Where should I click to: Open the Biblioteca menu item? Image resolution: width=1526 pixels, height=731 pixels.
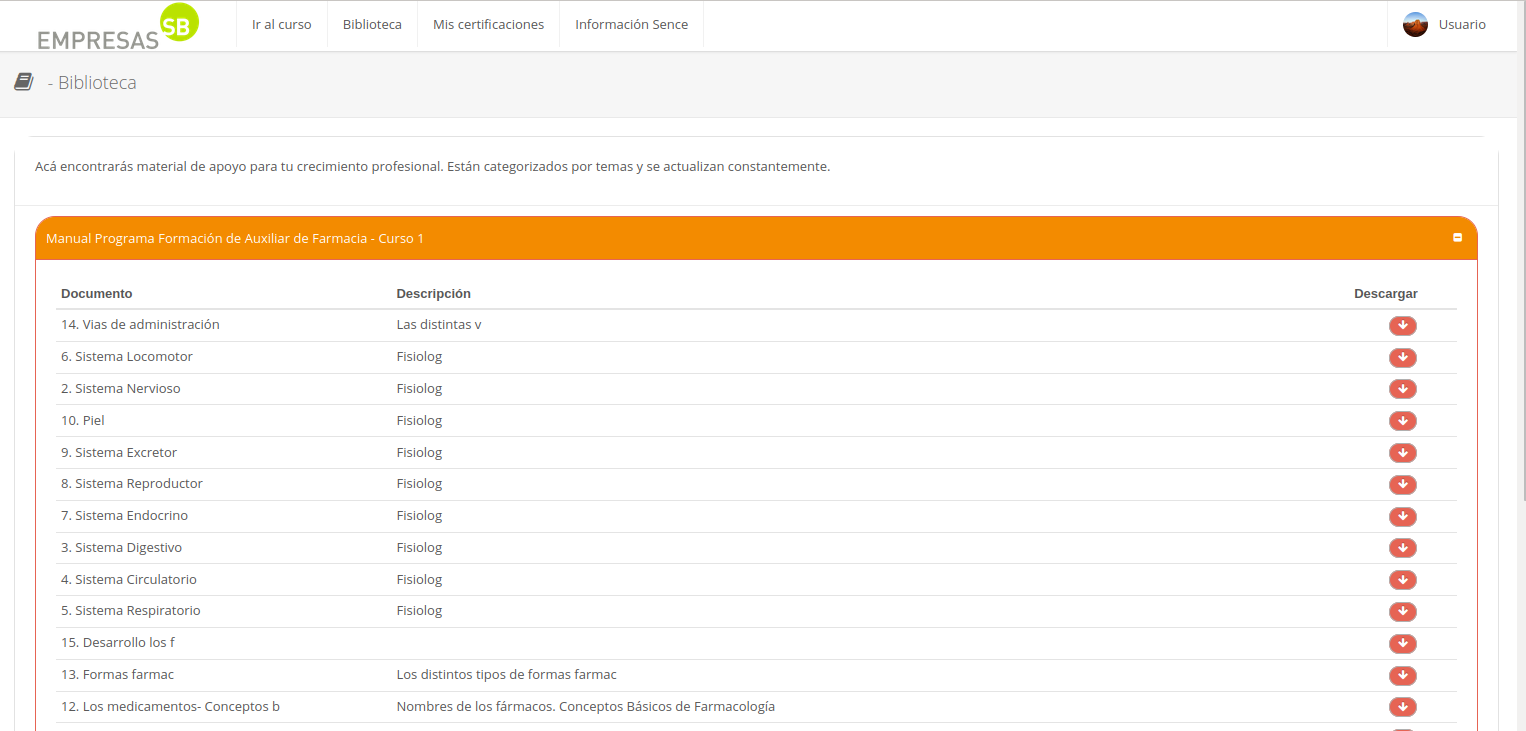(372, 25)
